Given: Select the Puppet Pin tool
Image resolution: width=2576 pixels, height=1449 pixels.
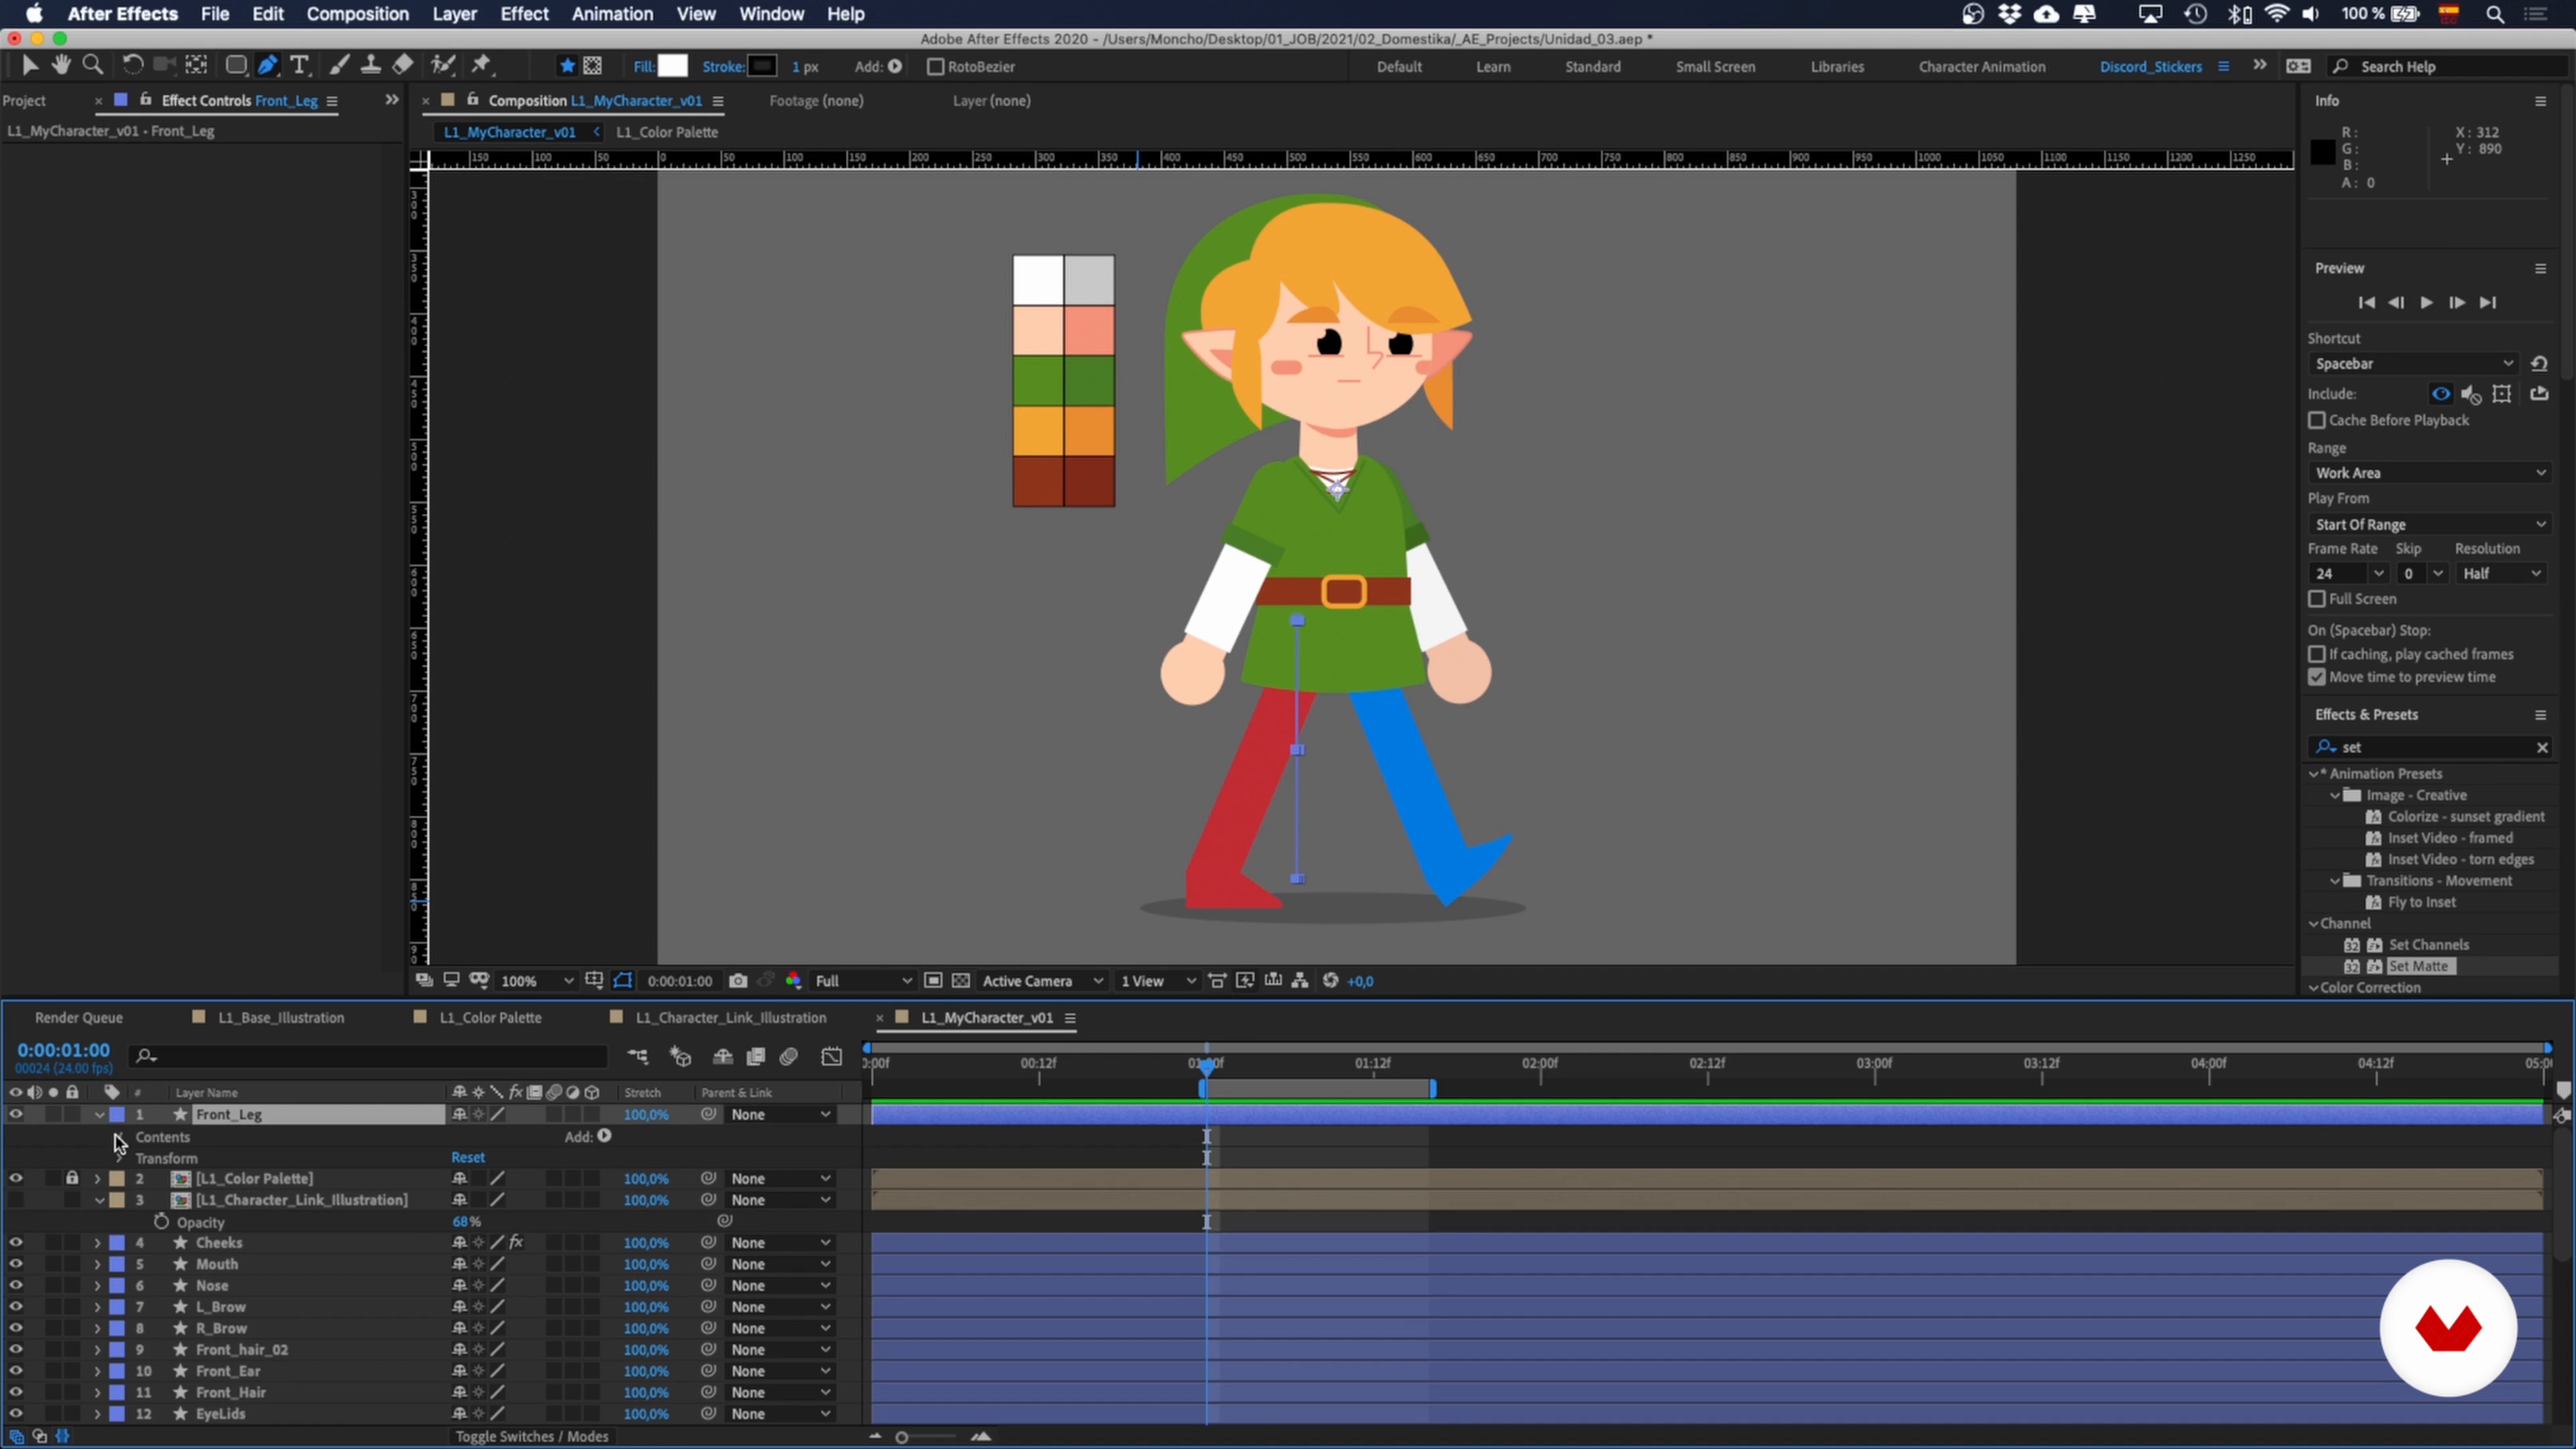Looking at the screenshot, I should (482, 66).
